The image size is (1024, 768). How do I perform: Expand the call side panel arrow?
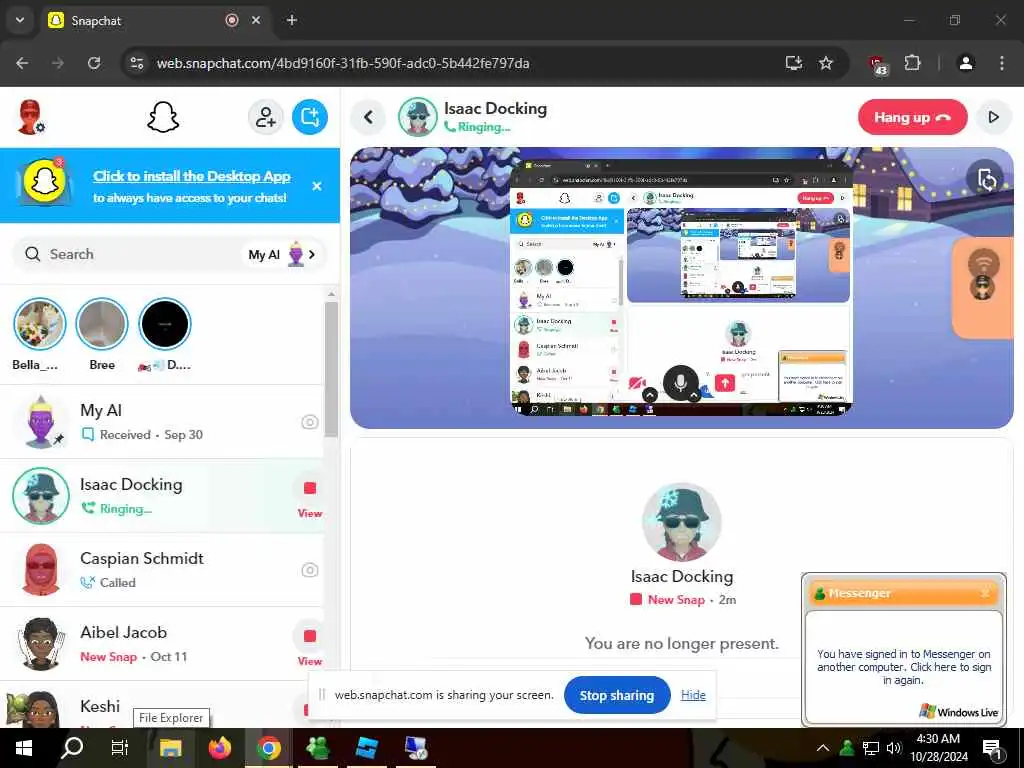pyautogui.click(x=993, y=118)
